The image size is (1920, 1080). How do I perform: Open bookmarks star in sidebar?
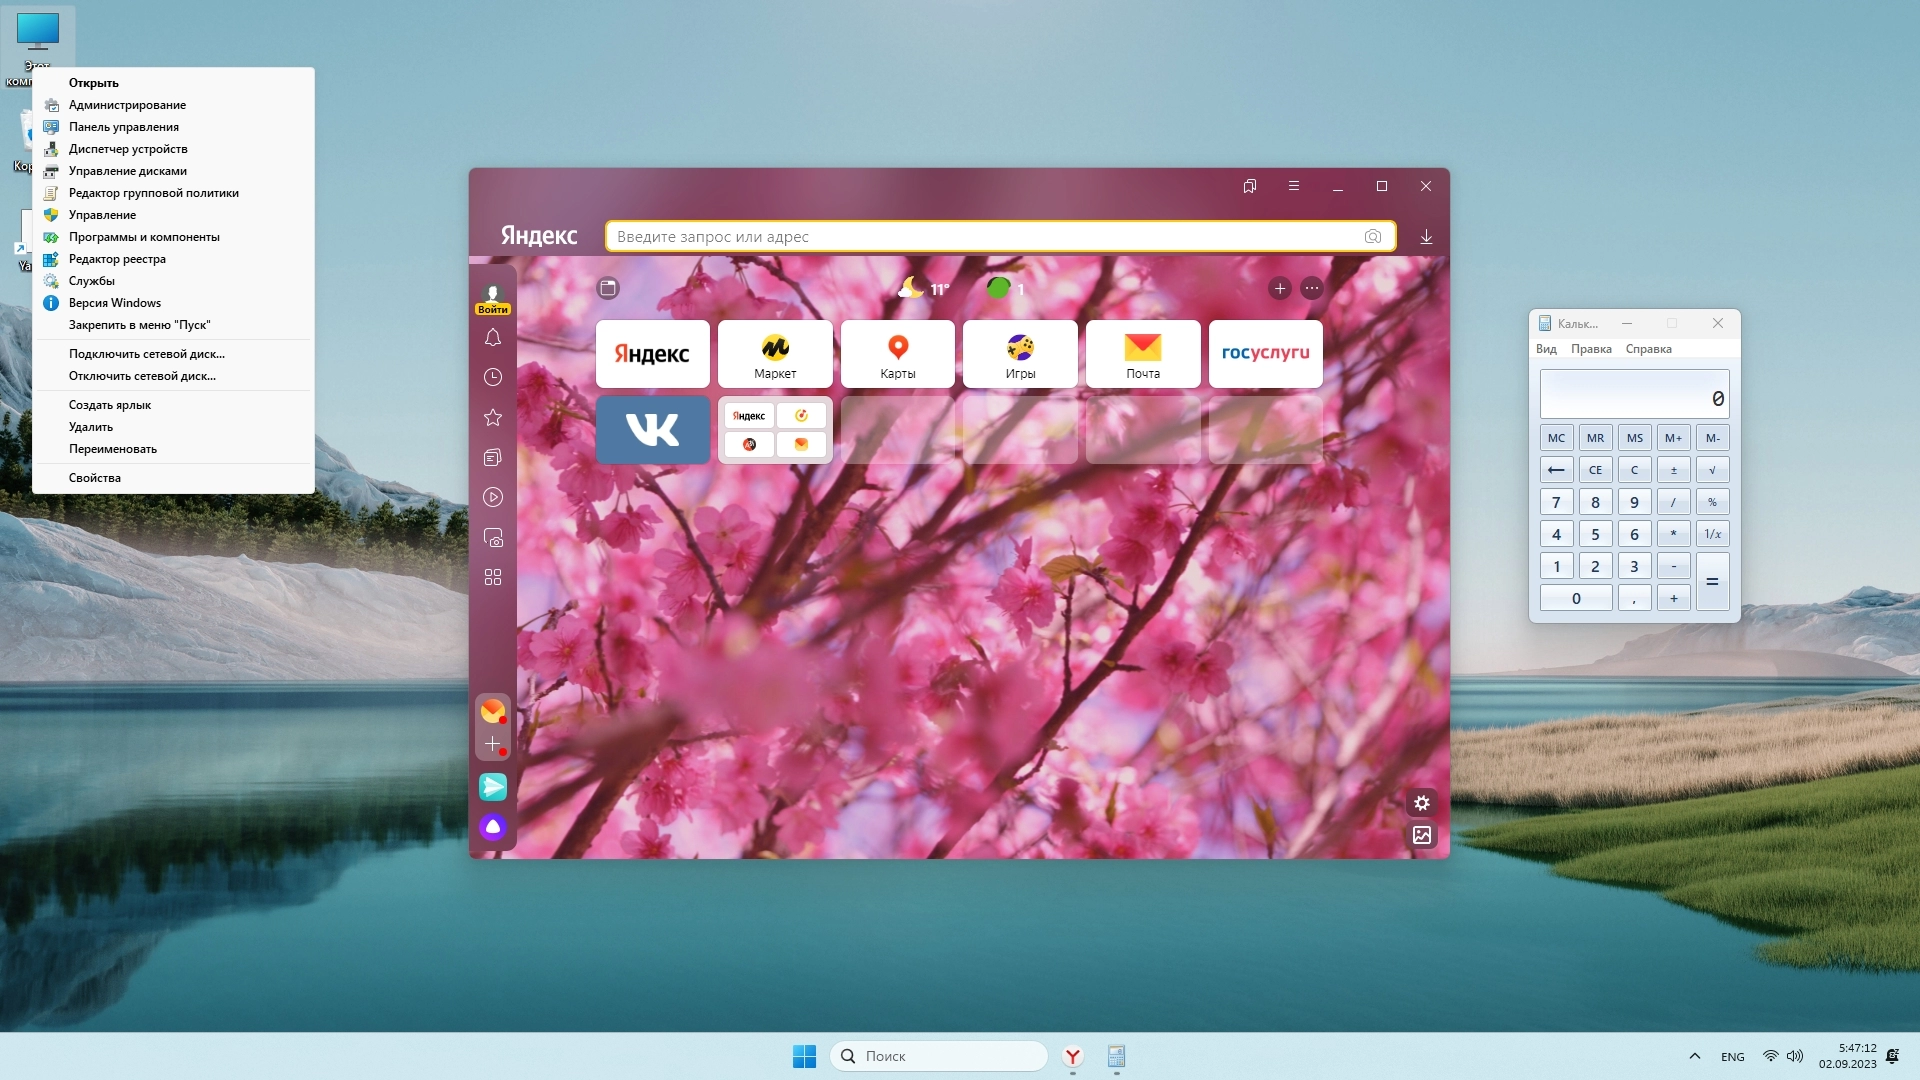(x=492, y=418)
